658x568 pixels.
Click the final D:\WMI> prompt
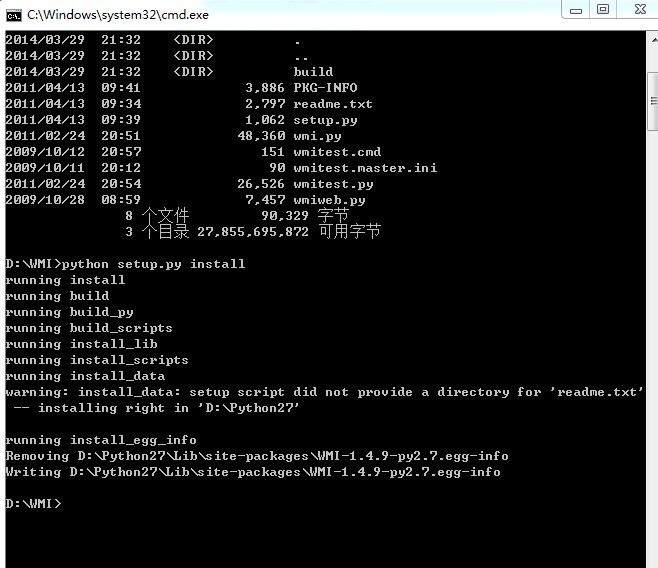[33, 504]
